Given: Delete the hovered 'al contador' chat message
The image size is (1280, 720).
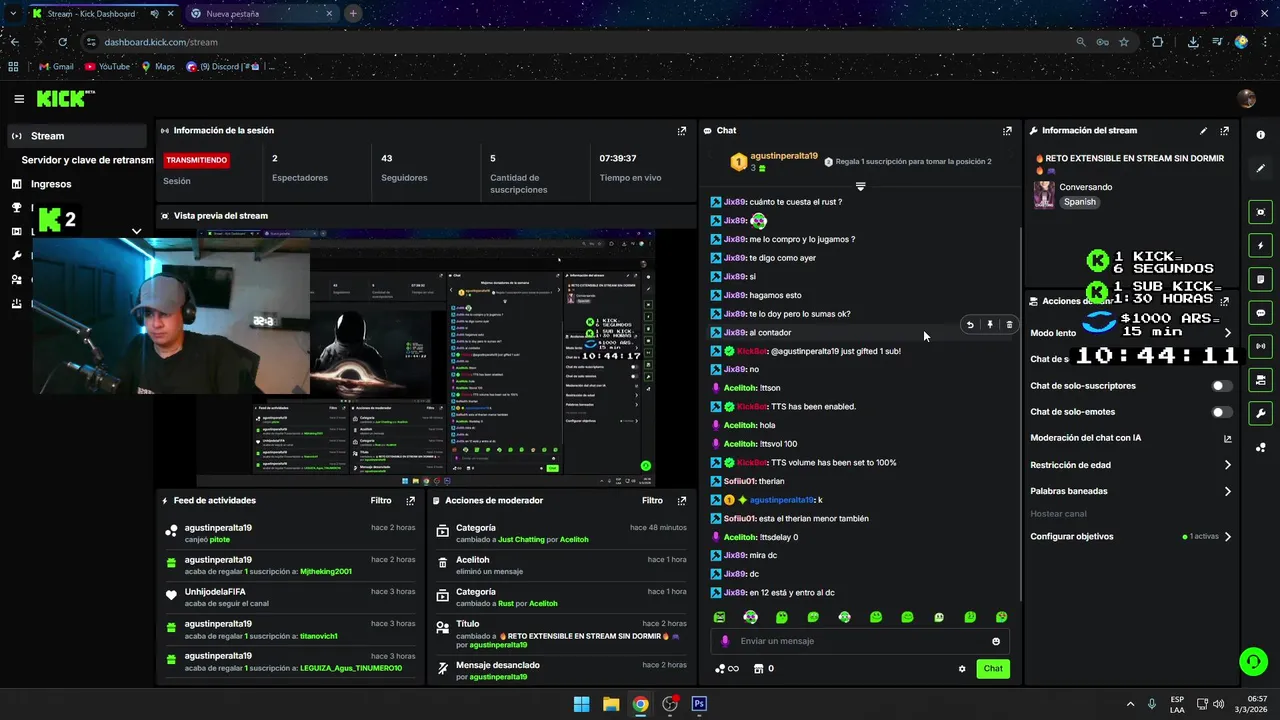Looking at the screenshot, I should coord(1009,324).
